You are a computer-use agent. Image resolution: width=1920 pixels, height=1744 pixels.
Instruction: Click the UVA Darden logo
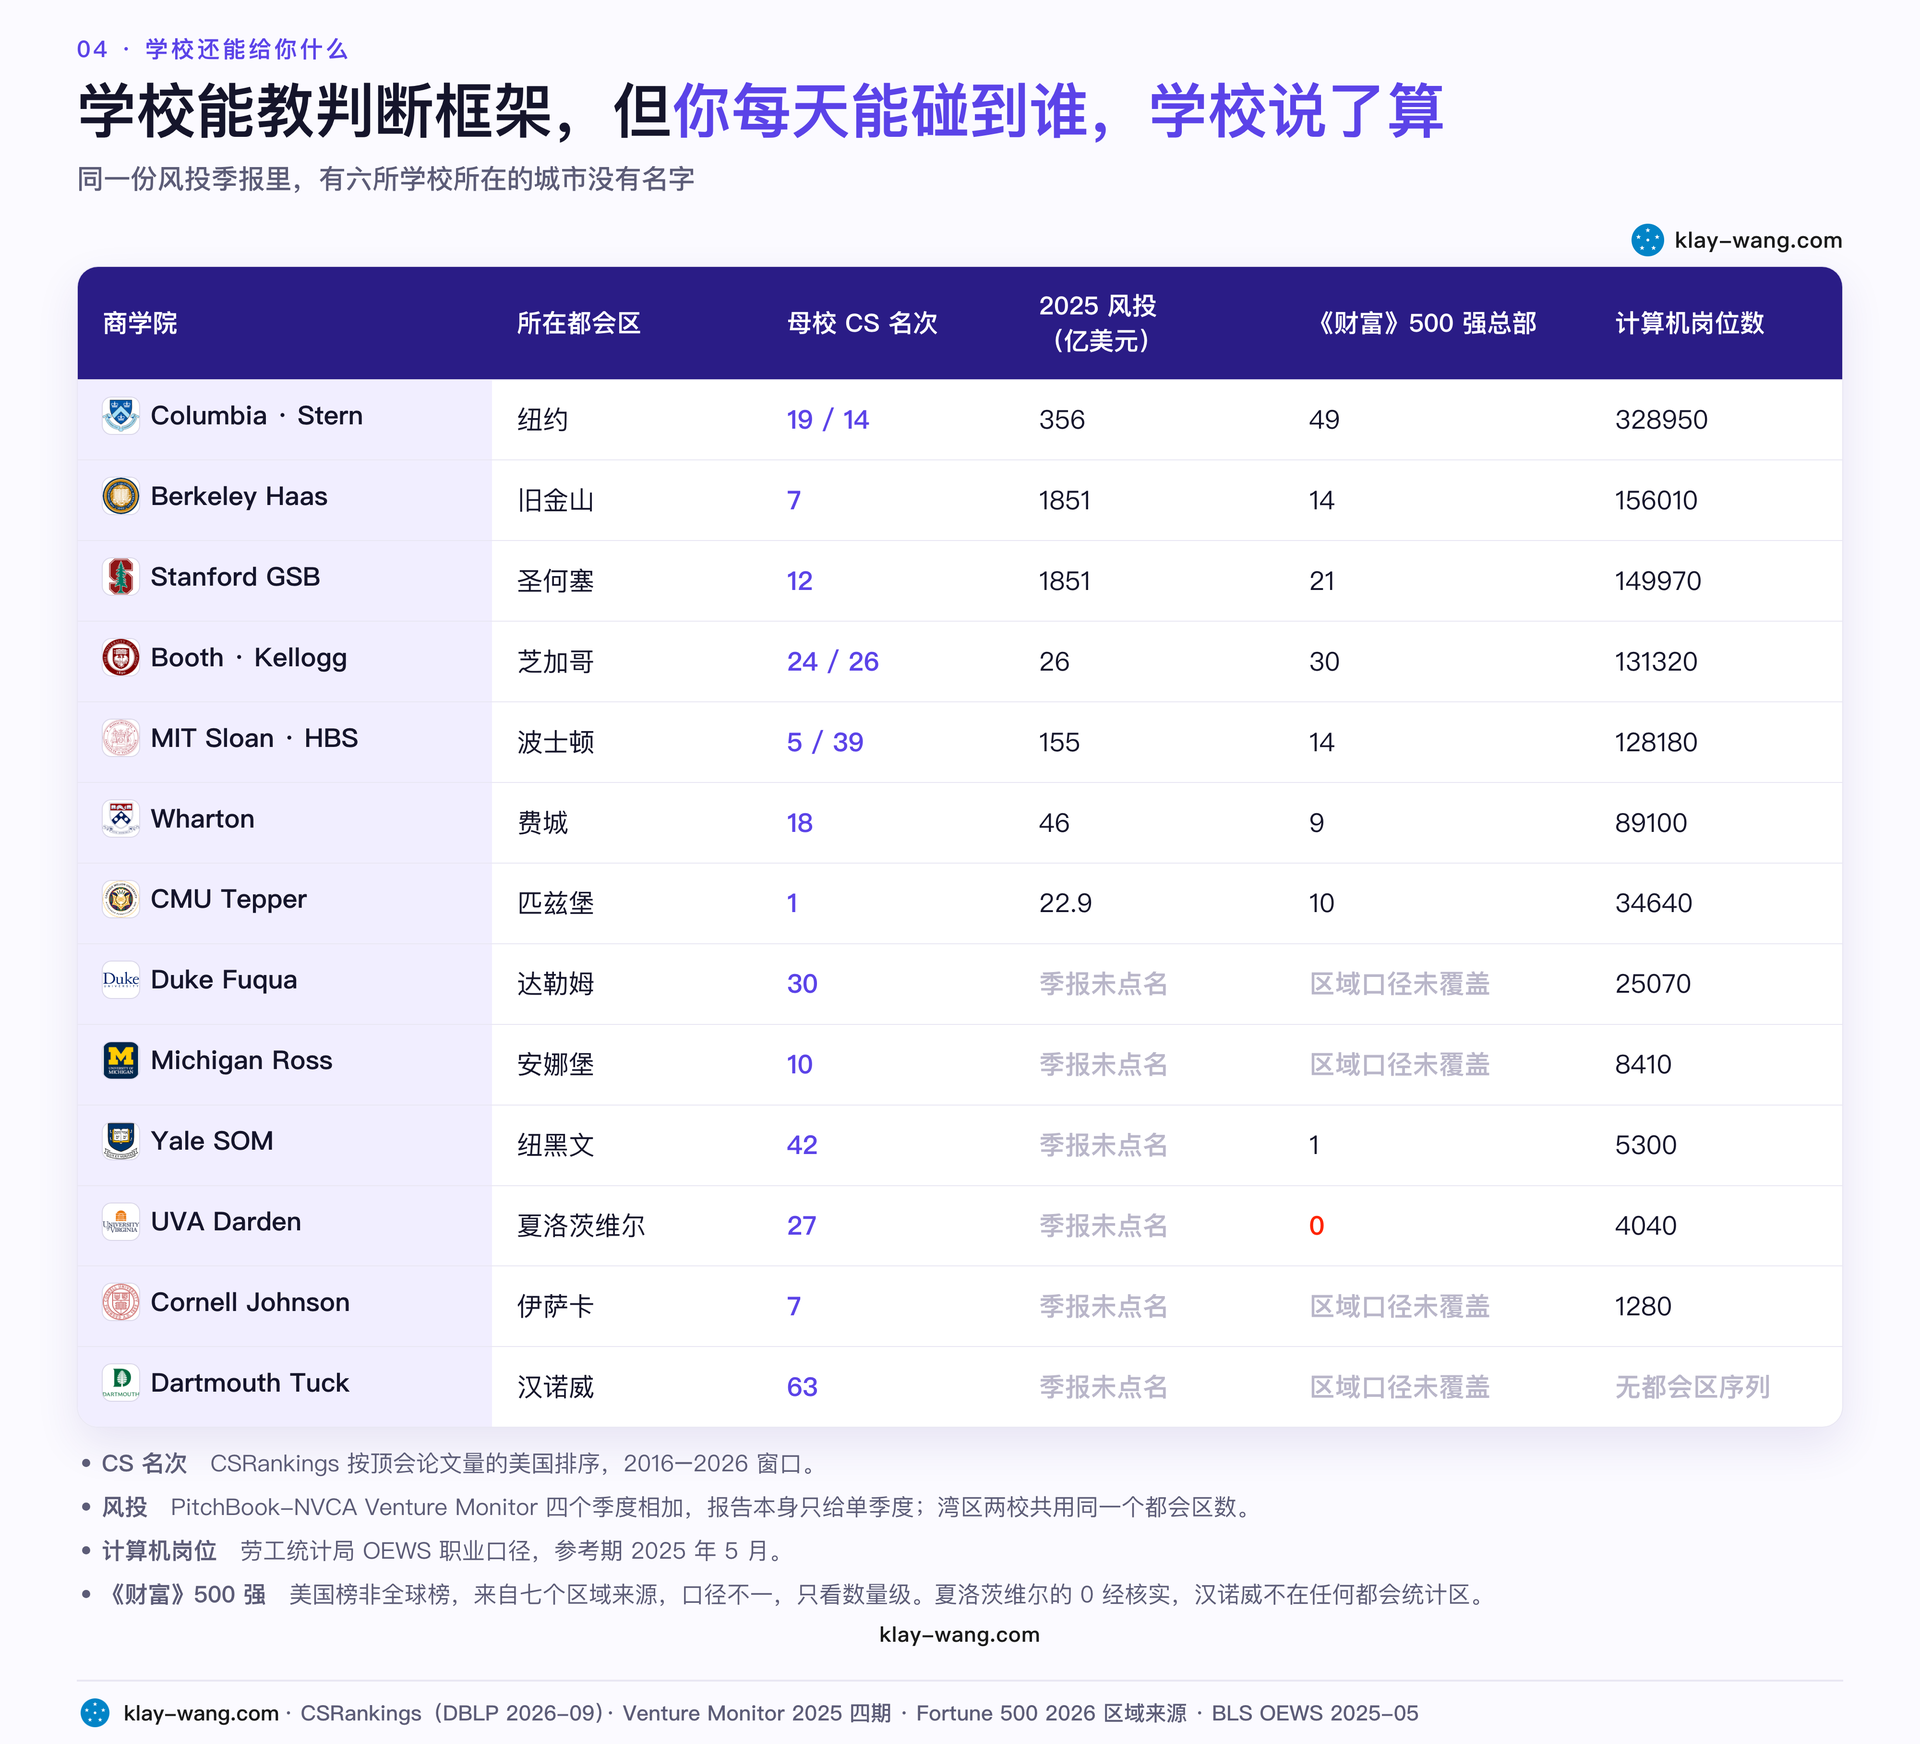121,1222
